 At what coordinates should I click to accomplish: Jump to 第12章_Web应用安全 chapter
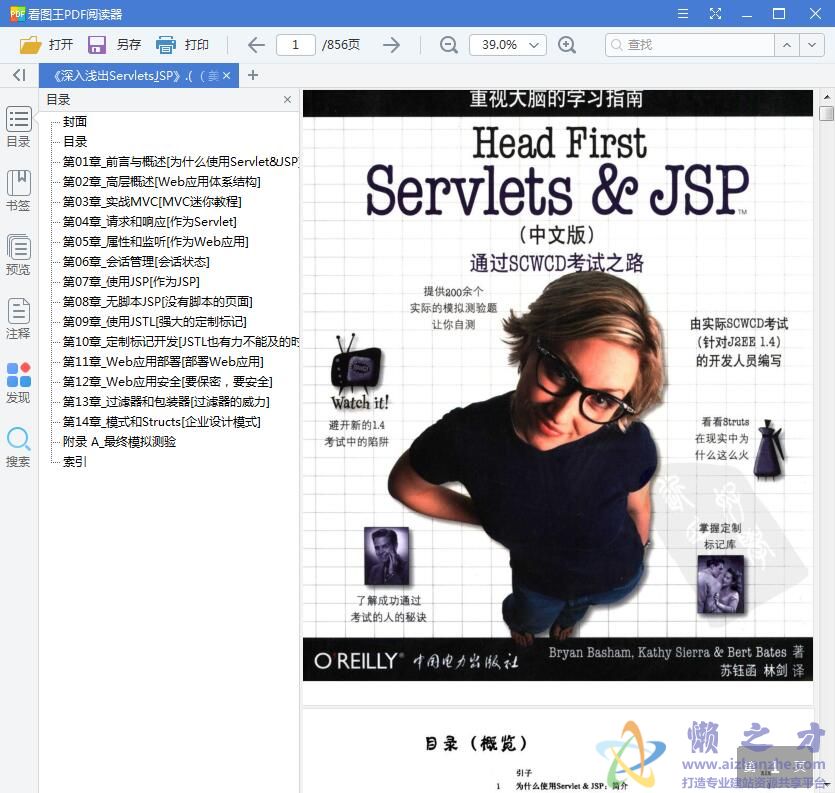[168, 382]
